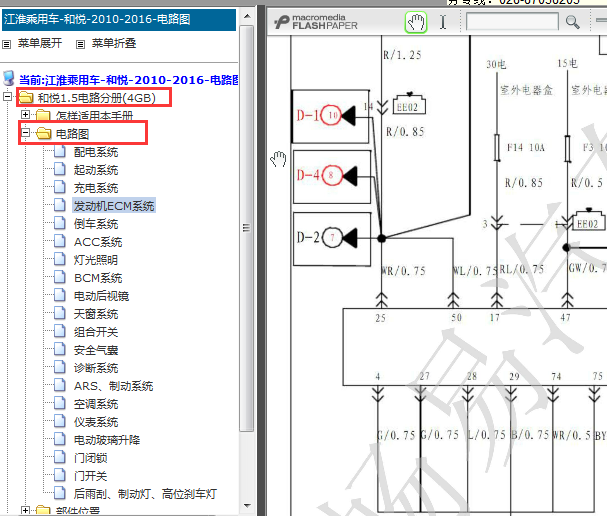Click the page icon beside 仪表系统

click(60, 421)
